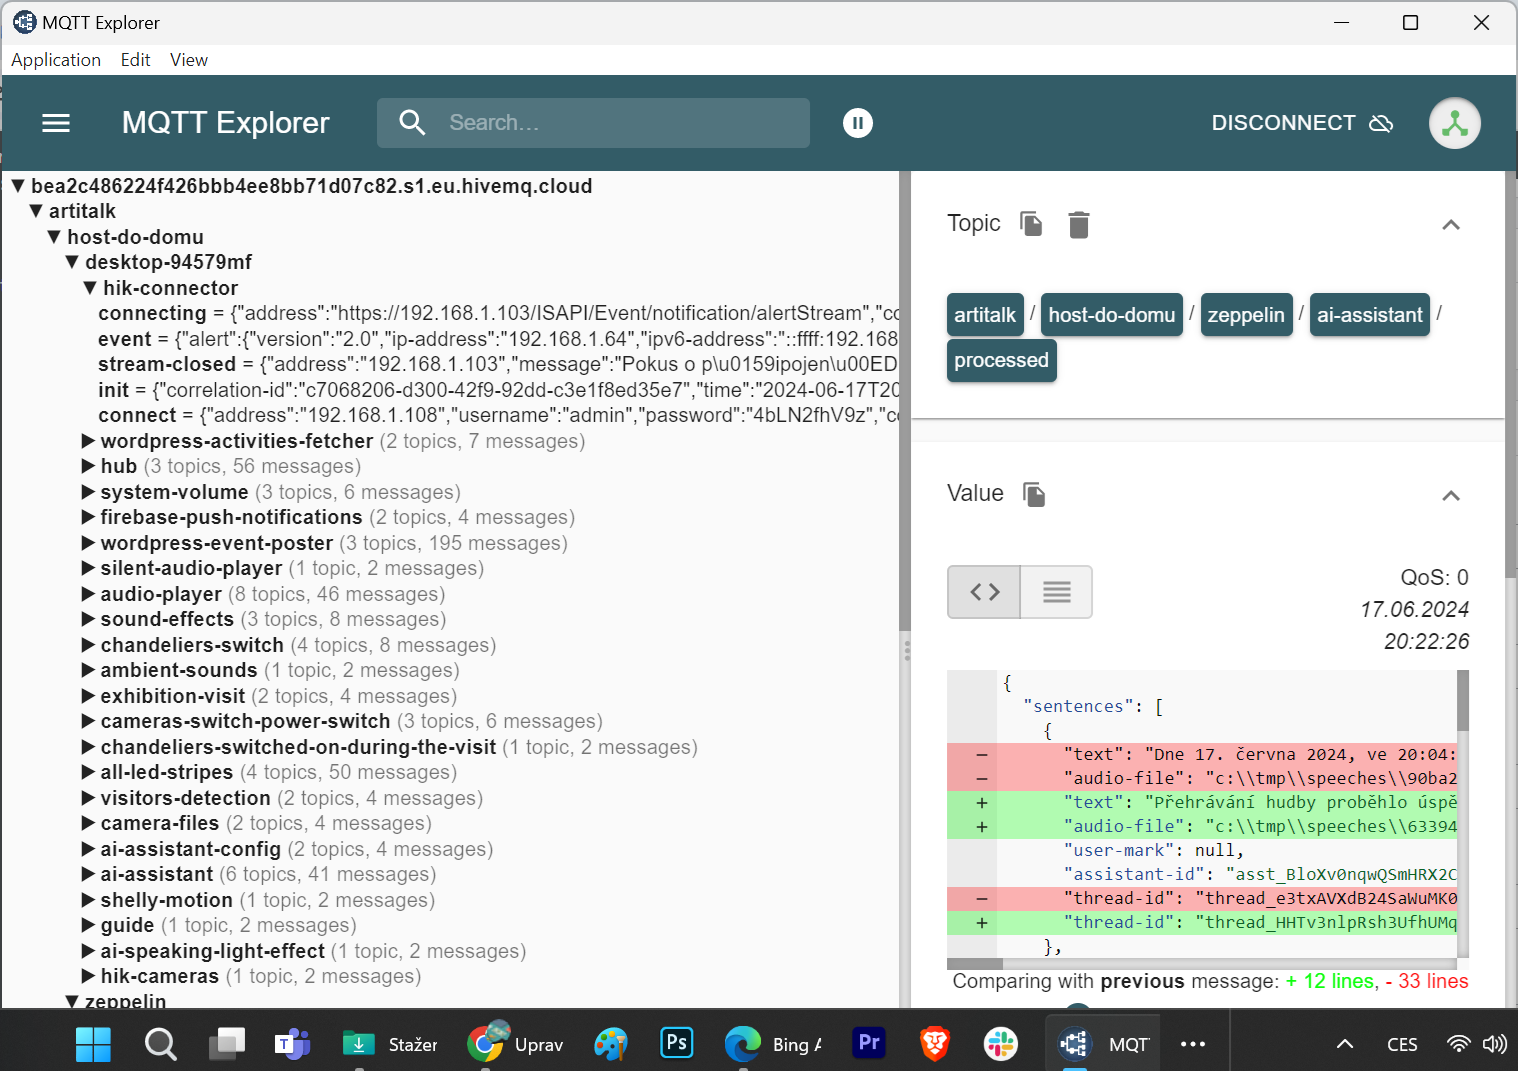Expand the exhibition-visit topic

88,696
